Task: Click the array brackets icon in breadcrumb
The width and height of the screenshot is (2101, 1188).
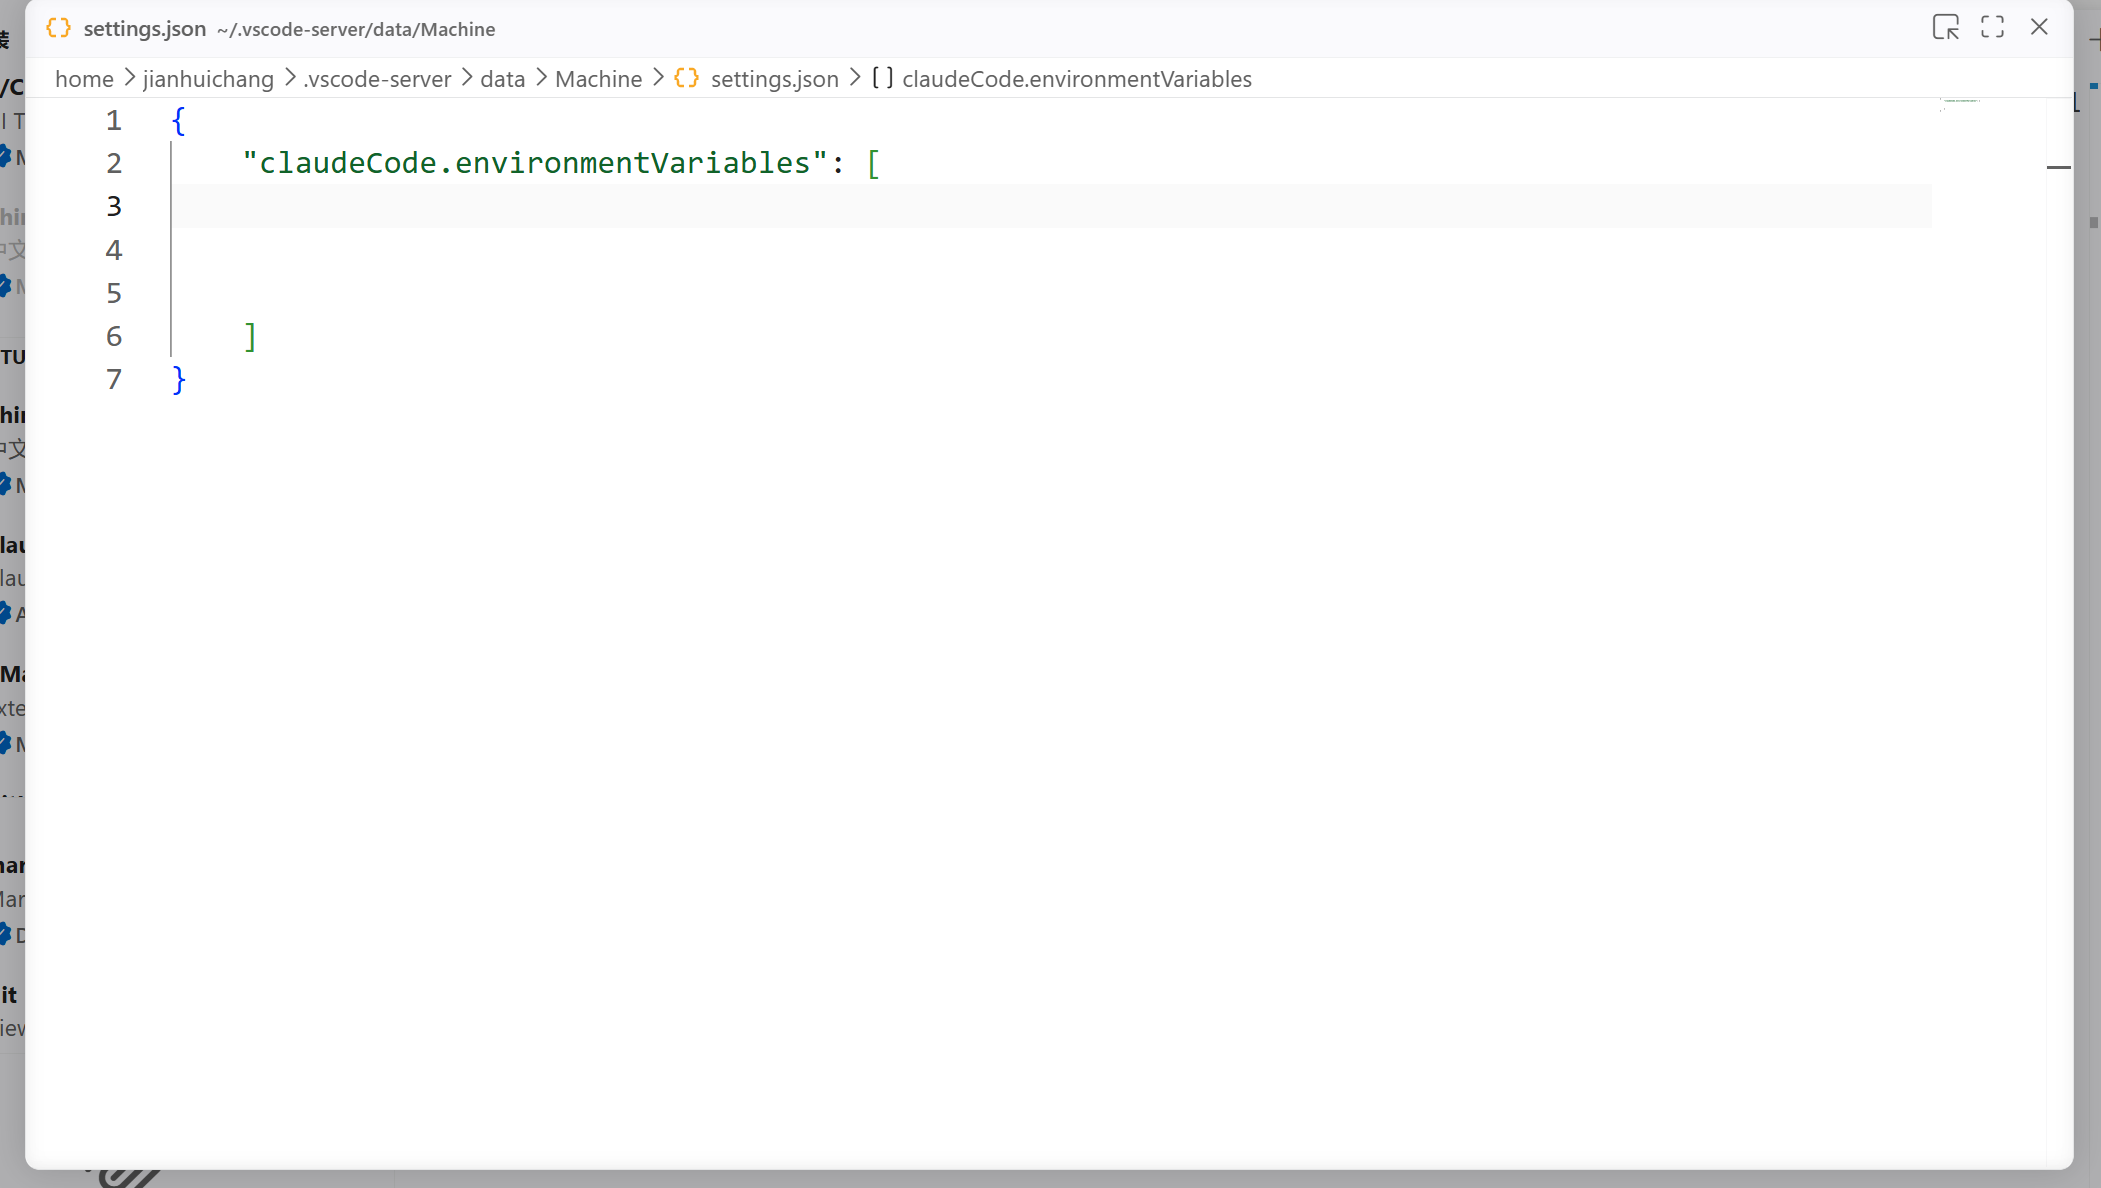Action: (x=882, y=78)
